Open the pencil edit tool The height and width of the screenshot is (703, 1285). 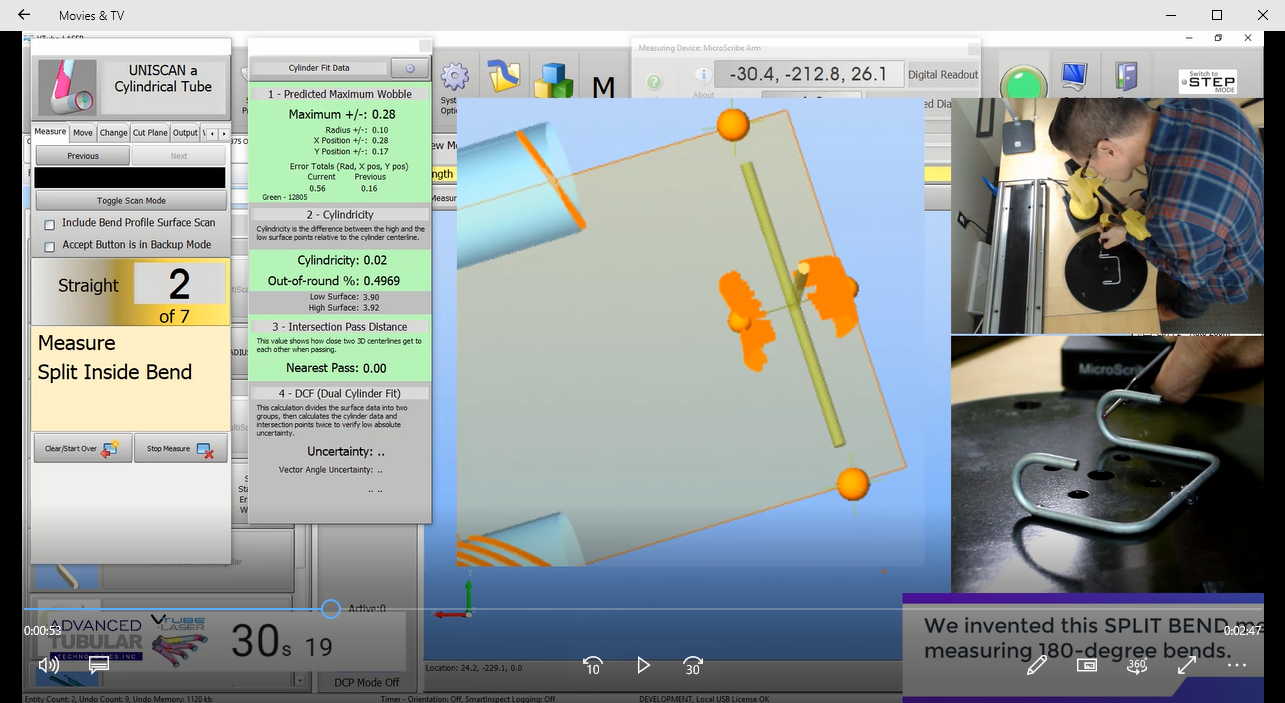point(1037,665)
